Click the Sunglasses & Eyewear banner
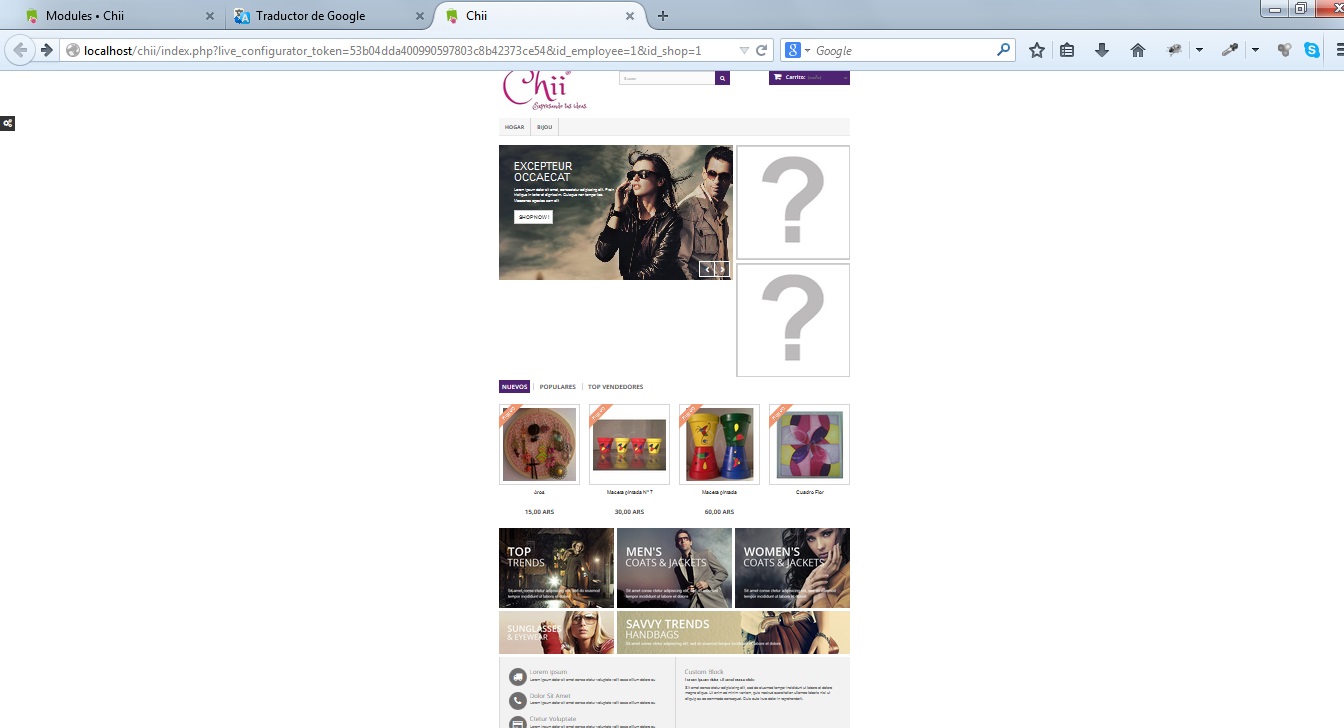The image size is (1344, 728). 556,633
